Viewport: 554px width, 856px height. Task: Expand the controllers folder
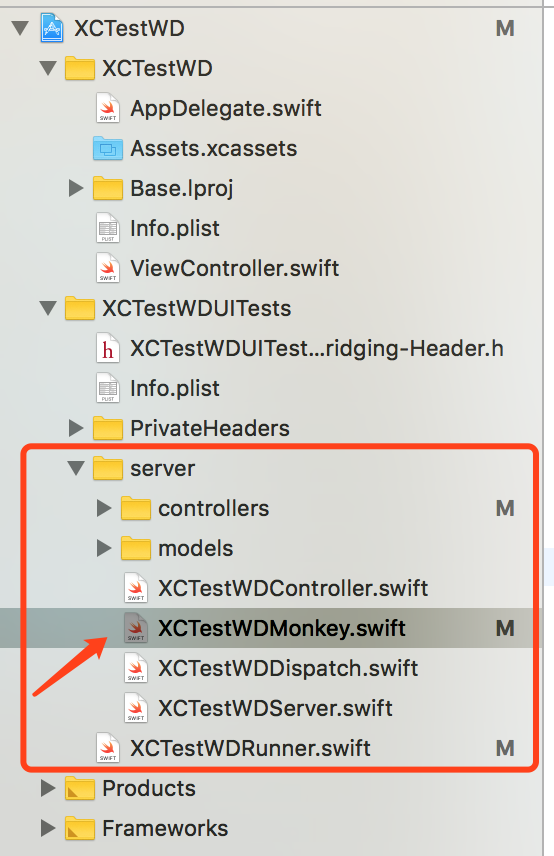(104, 508)
